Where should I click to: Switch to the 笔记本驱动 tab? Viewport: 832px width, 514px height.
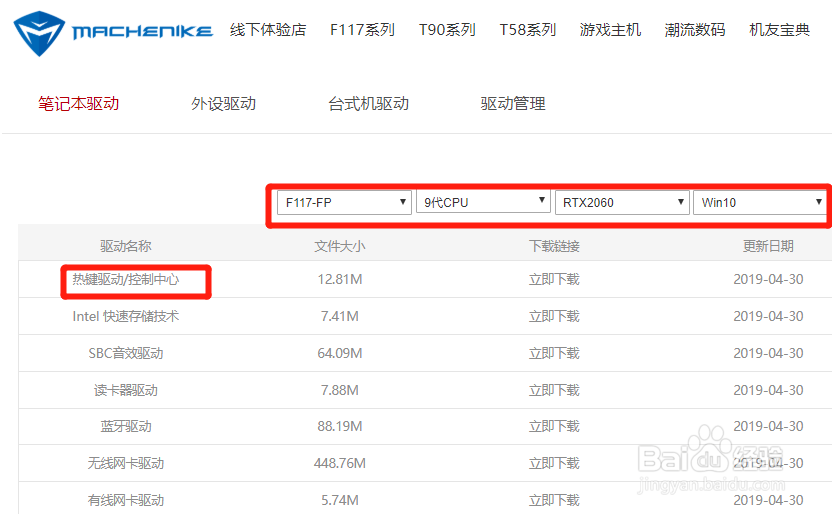tap(79, 103)
